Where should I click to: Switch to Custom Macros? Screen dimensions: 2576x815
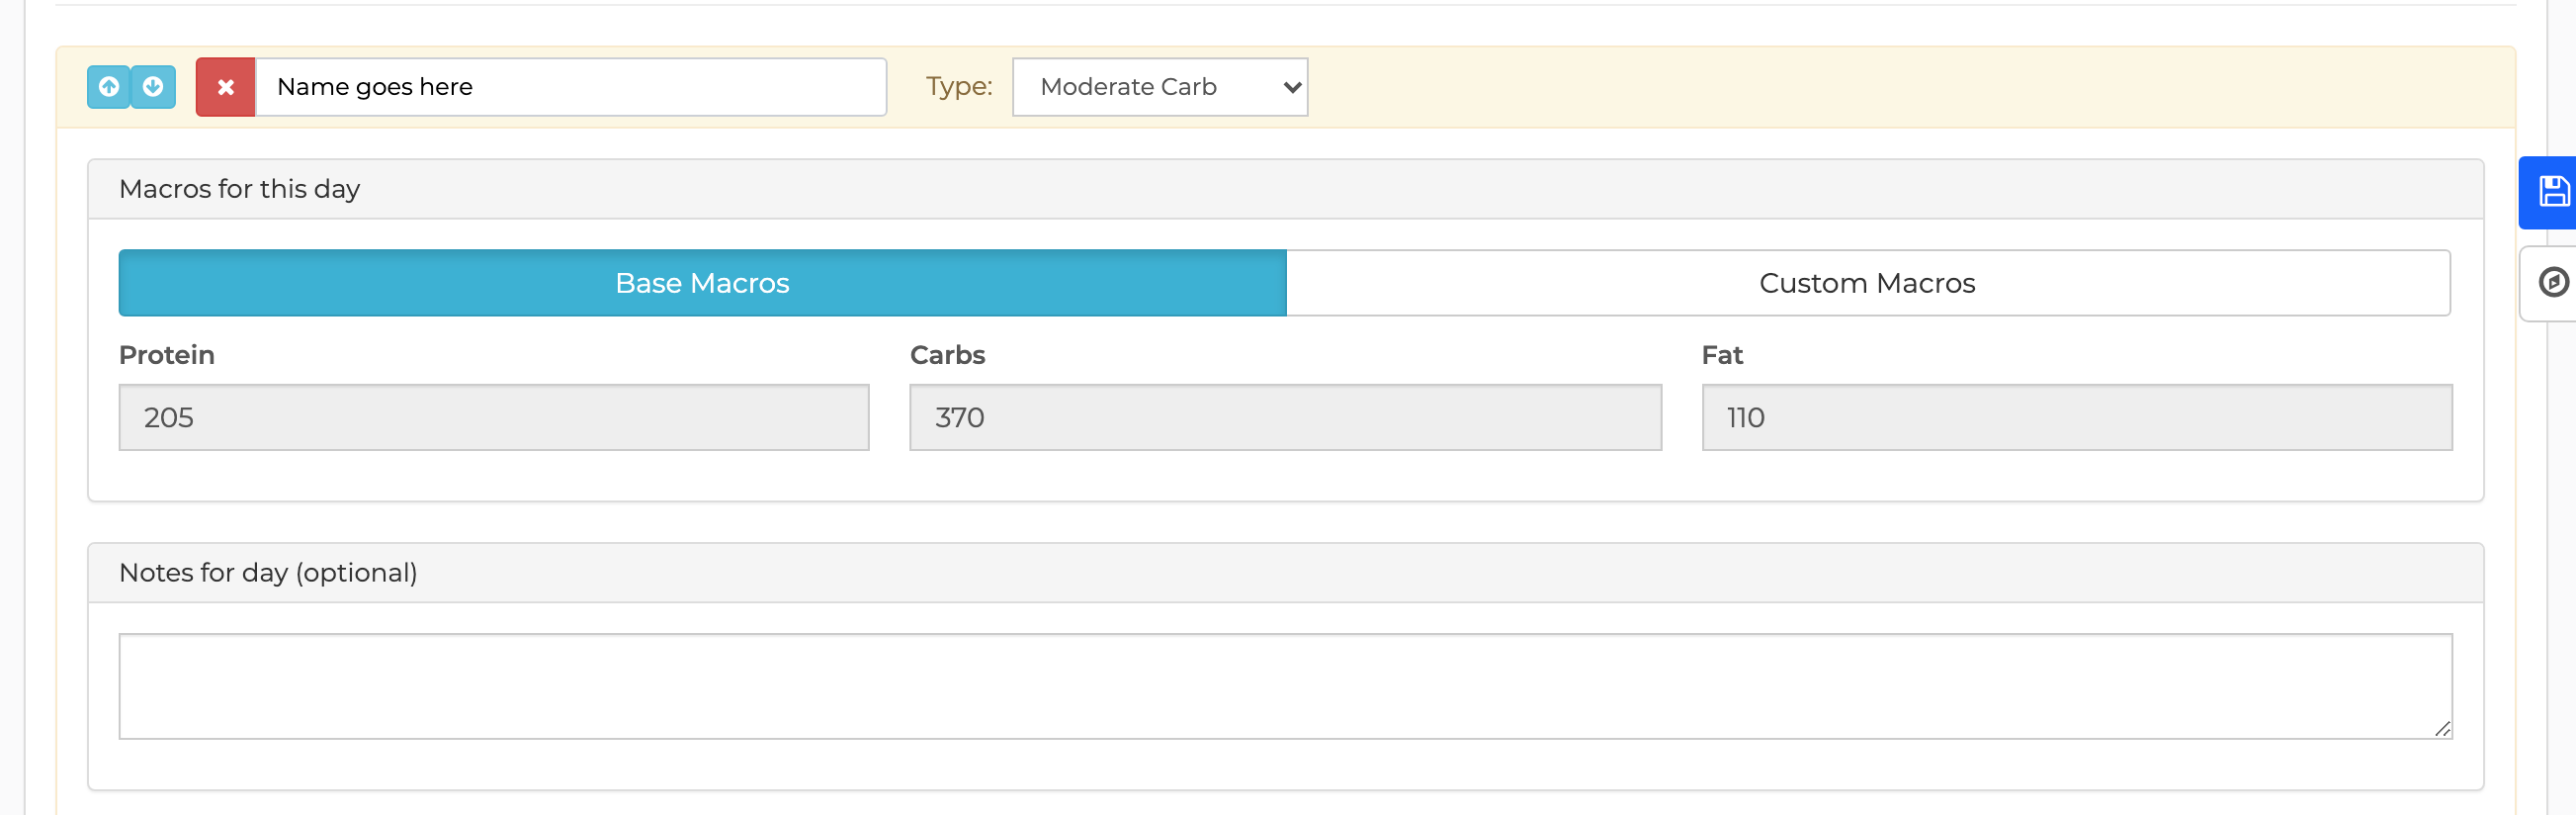click(1866, 283)
